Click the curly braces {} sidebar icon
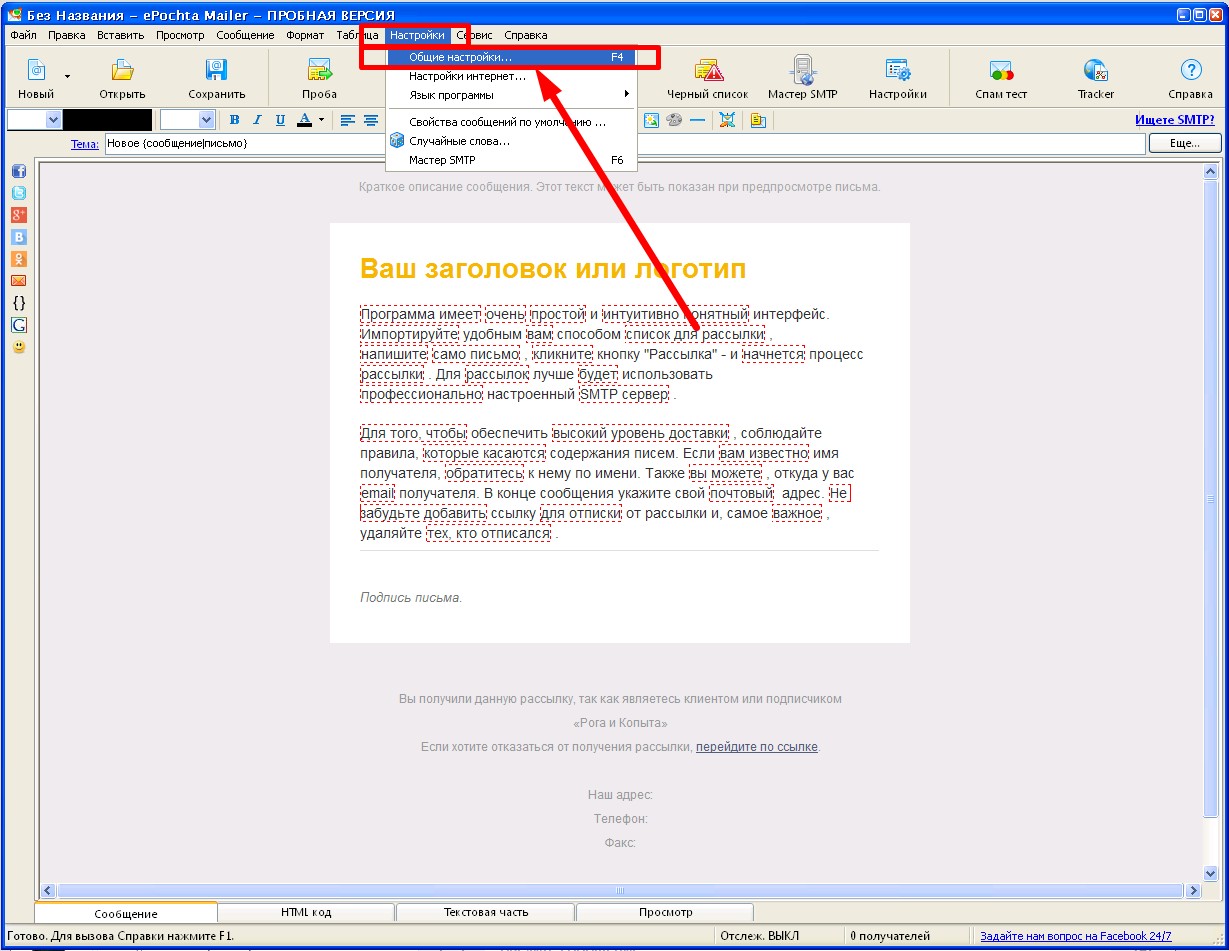 coord(18,302)
